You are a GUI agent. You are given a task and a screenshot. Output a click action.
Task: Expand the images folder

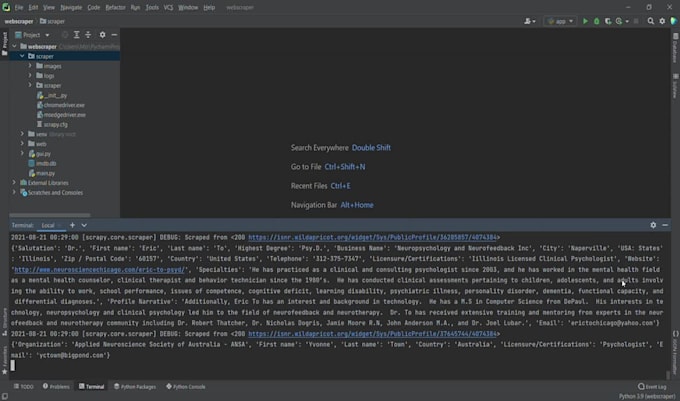30,66
